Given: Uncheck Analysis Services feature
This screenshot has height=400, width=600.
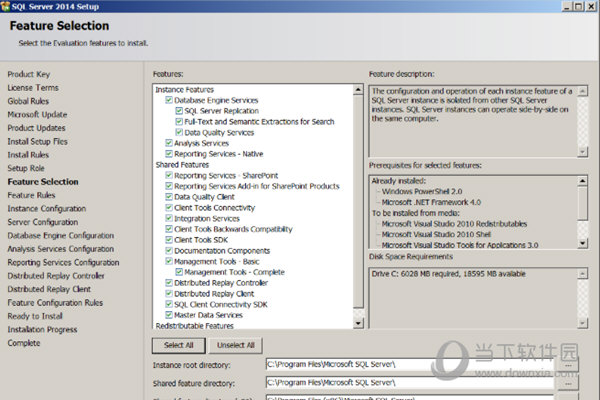Looking at the screenshot, I should point(169,143).
